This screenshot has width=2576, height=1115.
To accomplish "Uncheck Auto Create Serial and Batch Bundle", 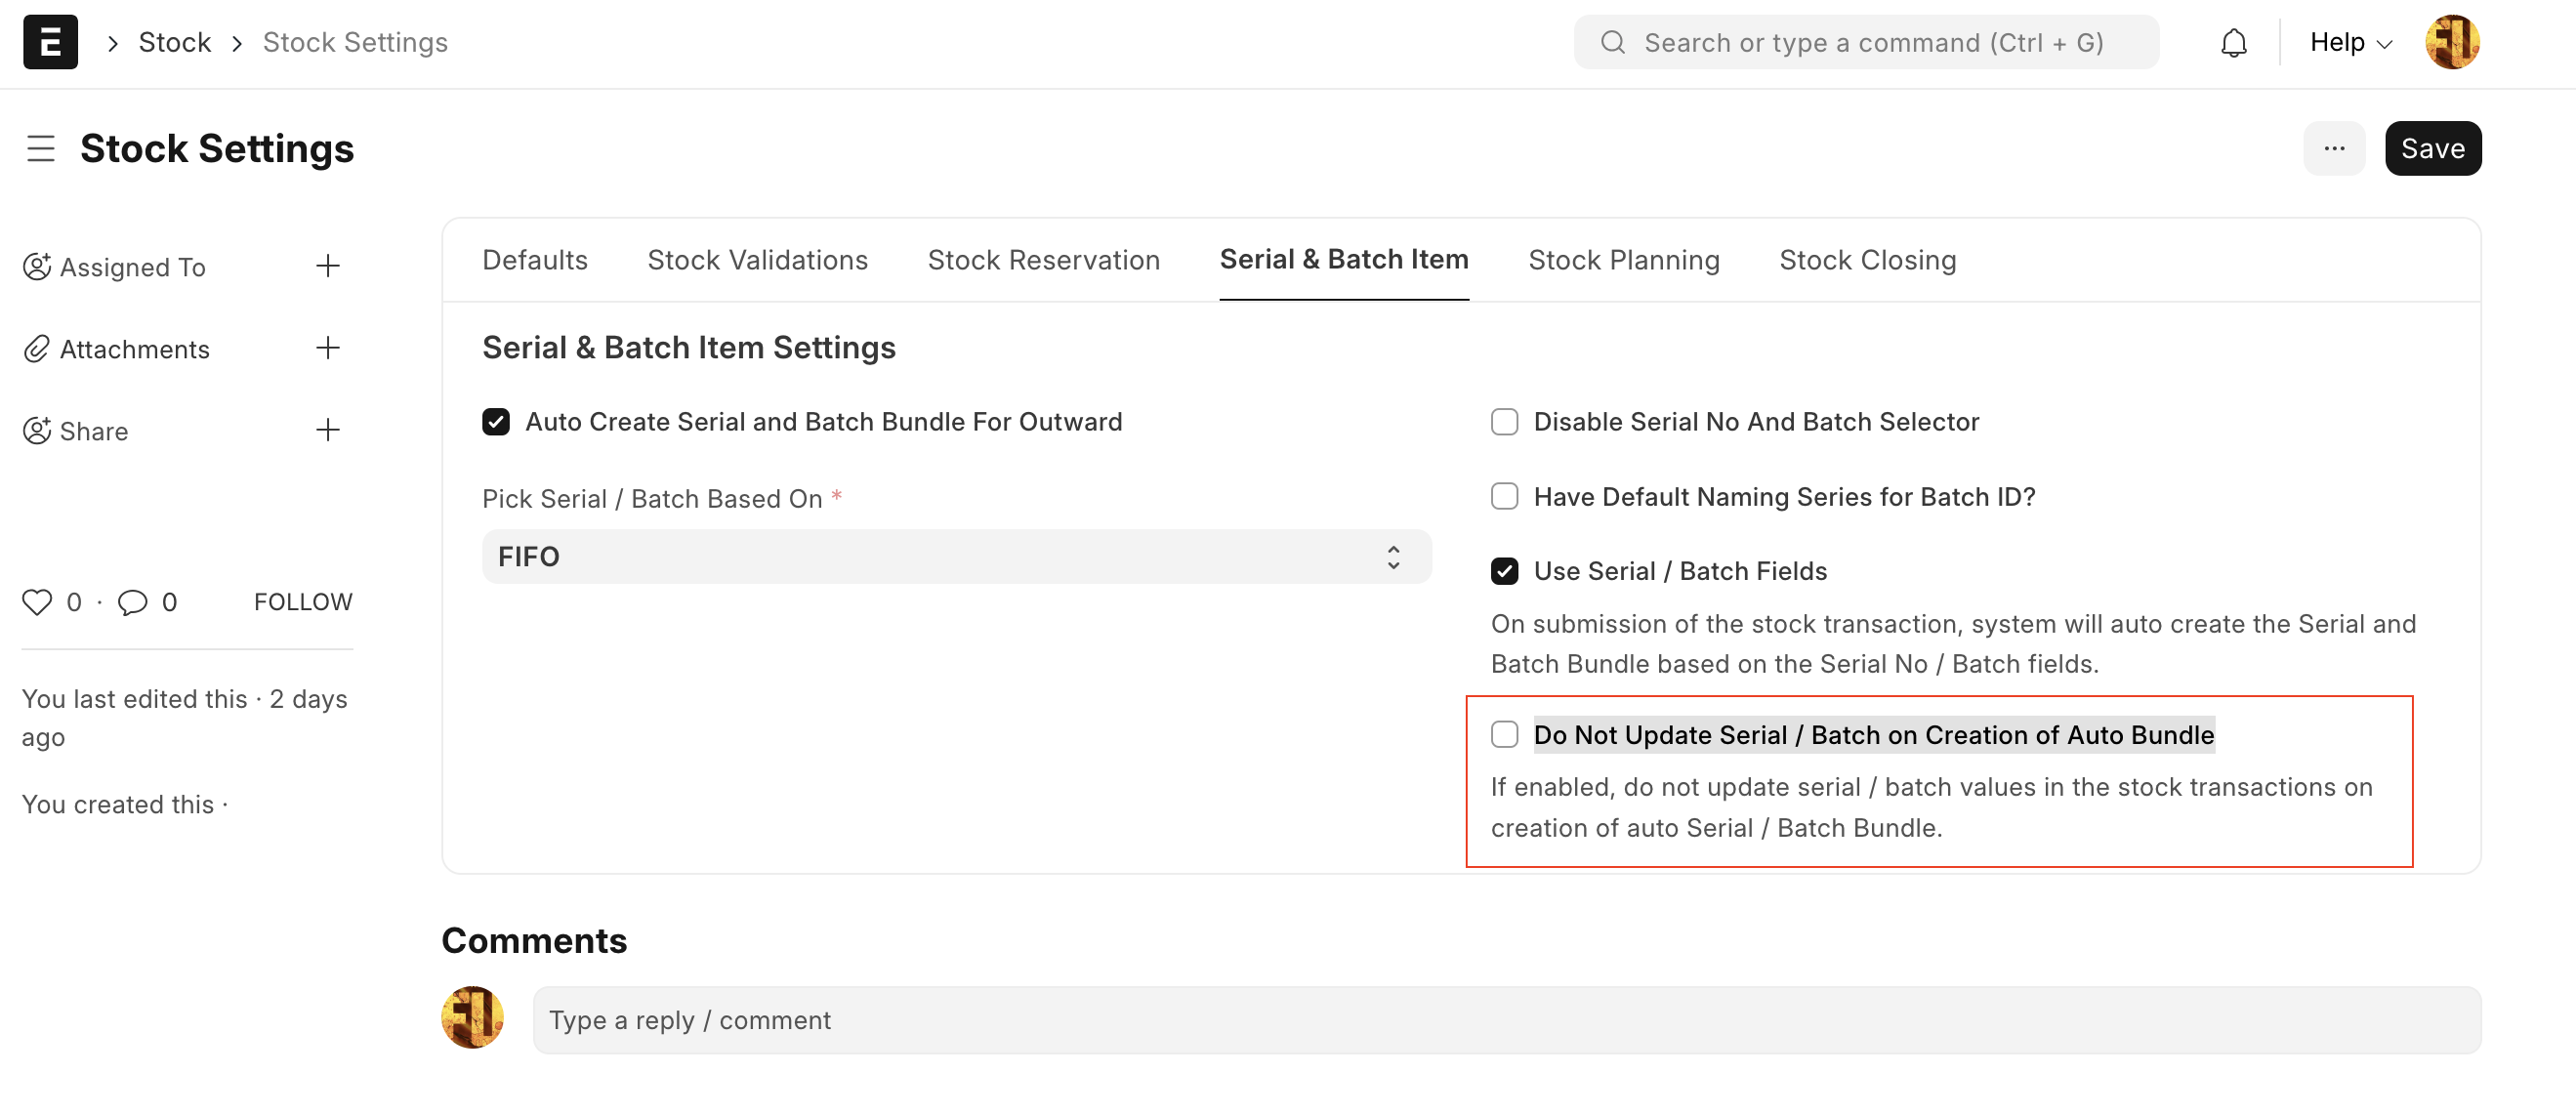I will tap(496, 422).
